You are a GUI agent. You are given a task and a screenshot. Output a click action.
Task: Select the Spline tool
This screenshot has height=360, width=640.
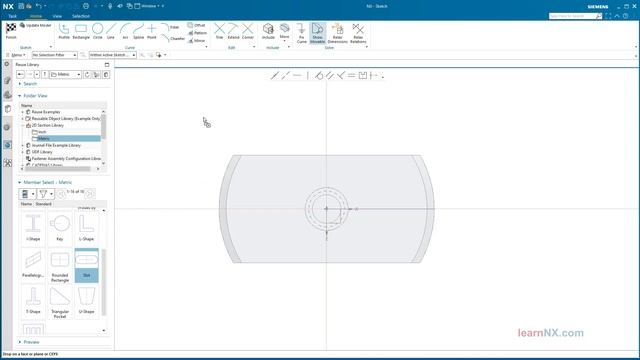click(138, 31)
